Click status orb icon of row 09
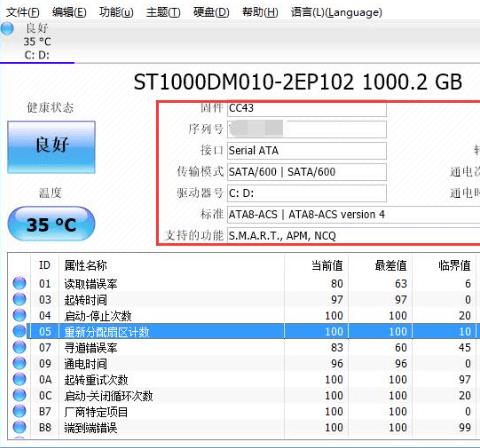Screen dimensions: 480x448 [x=19, y=363]
